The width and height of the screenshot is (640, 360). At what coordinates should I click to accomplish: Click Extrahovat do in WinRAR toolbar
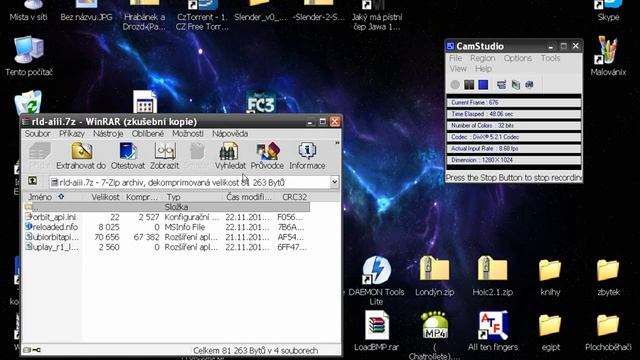(x=81, y=156)
